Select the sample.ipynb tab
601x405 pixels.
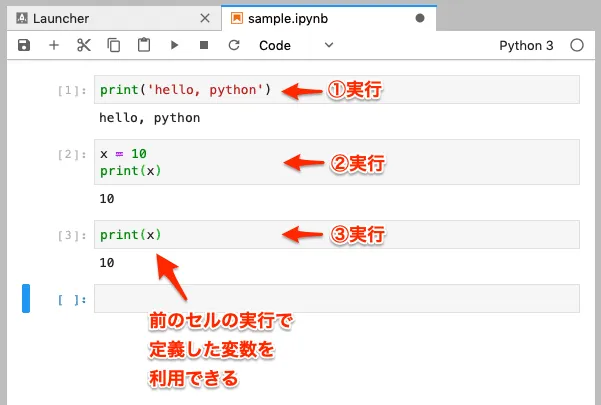click(329, 18)
